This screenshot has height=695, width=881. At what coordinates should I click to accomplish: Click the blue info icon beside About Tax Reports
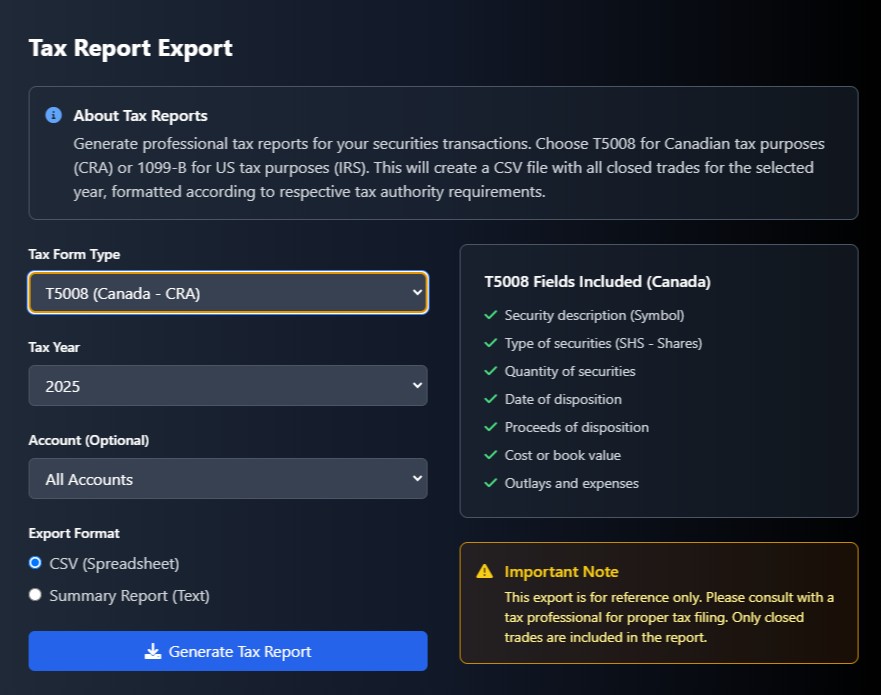(x=54, y=115)
